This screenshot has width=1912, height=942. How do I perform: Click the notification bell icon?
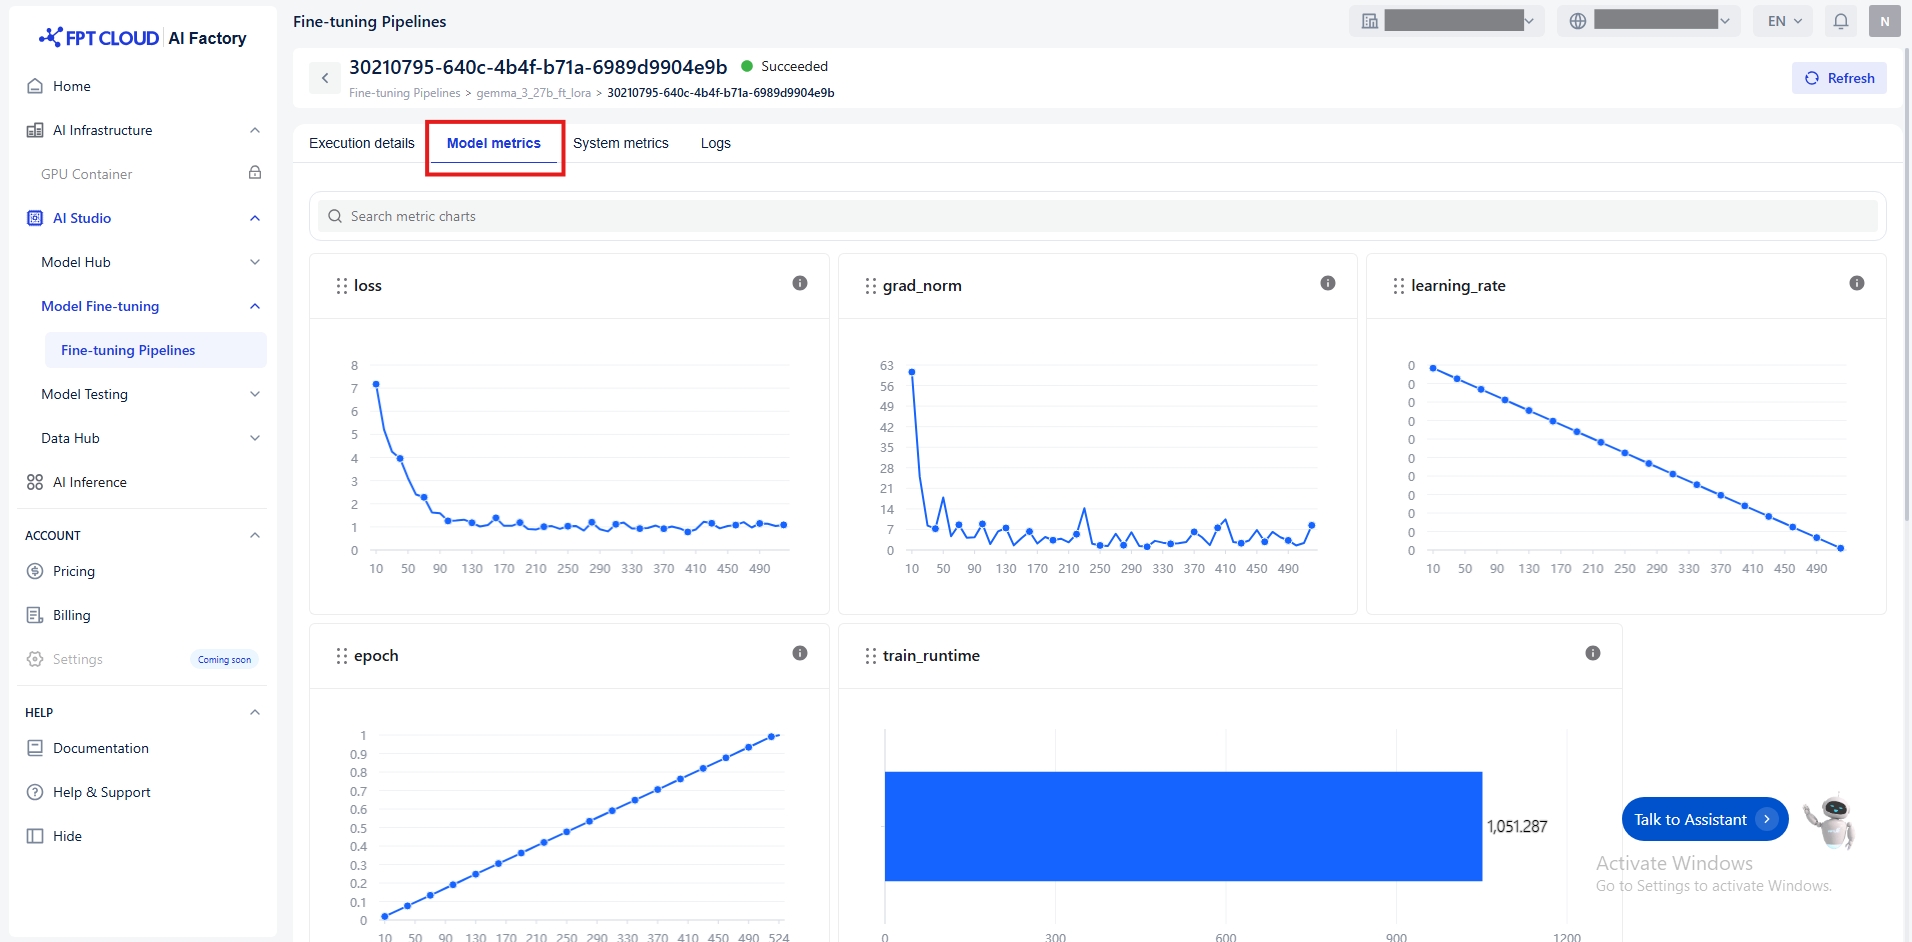1840,21
